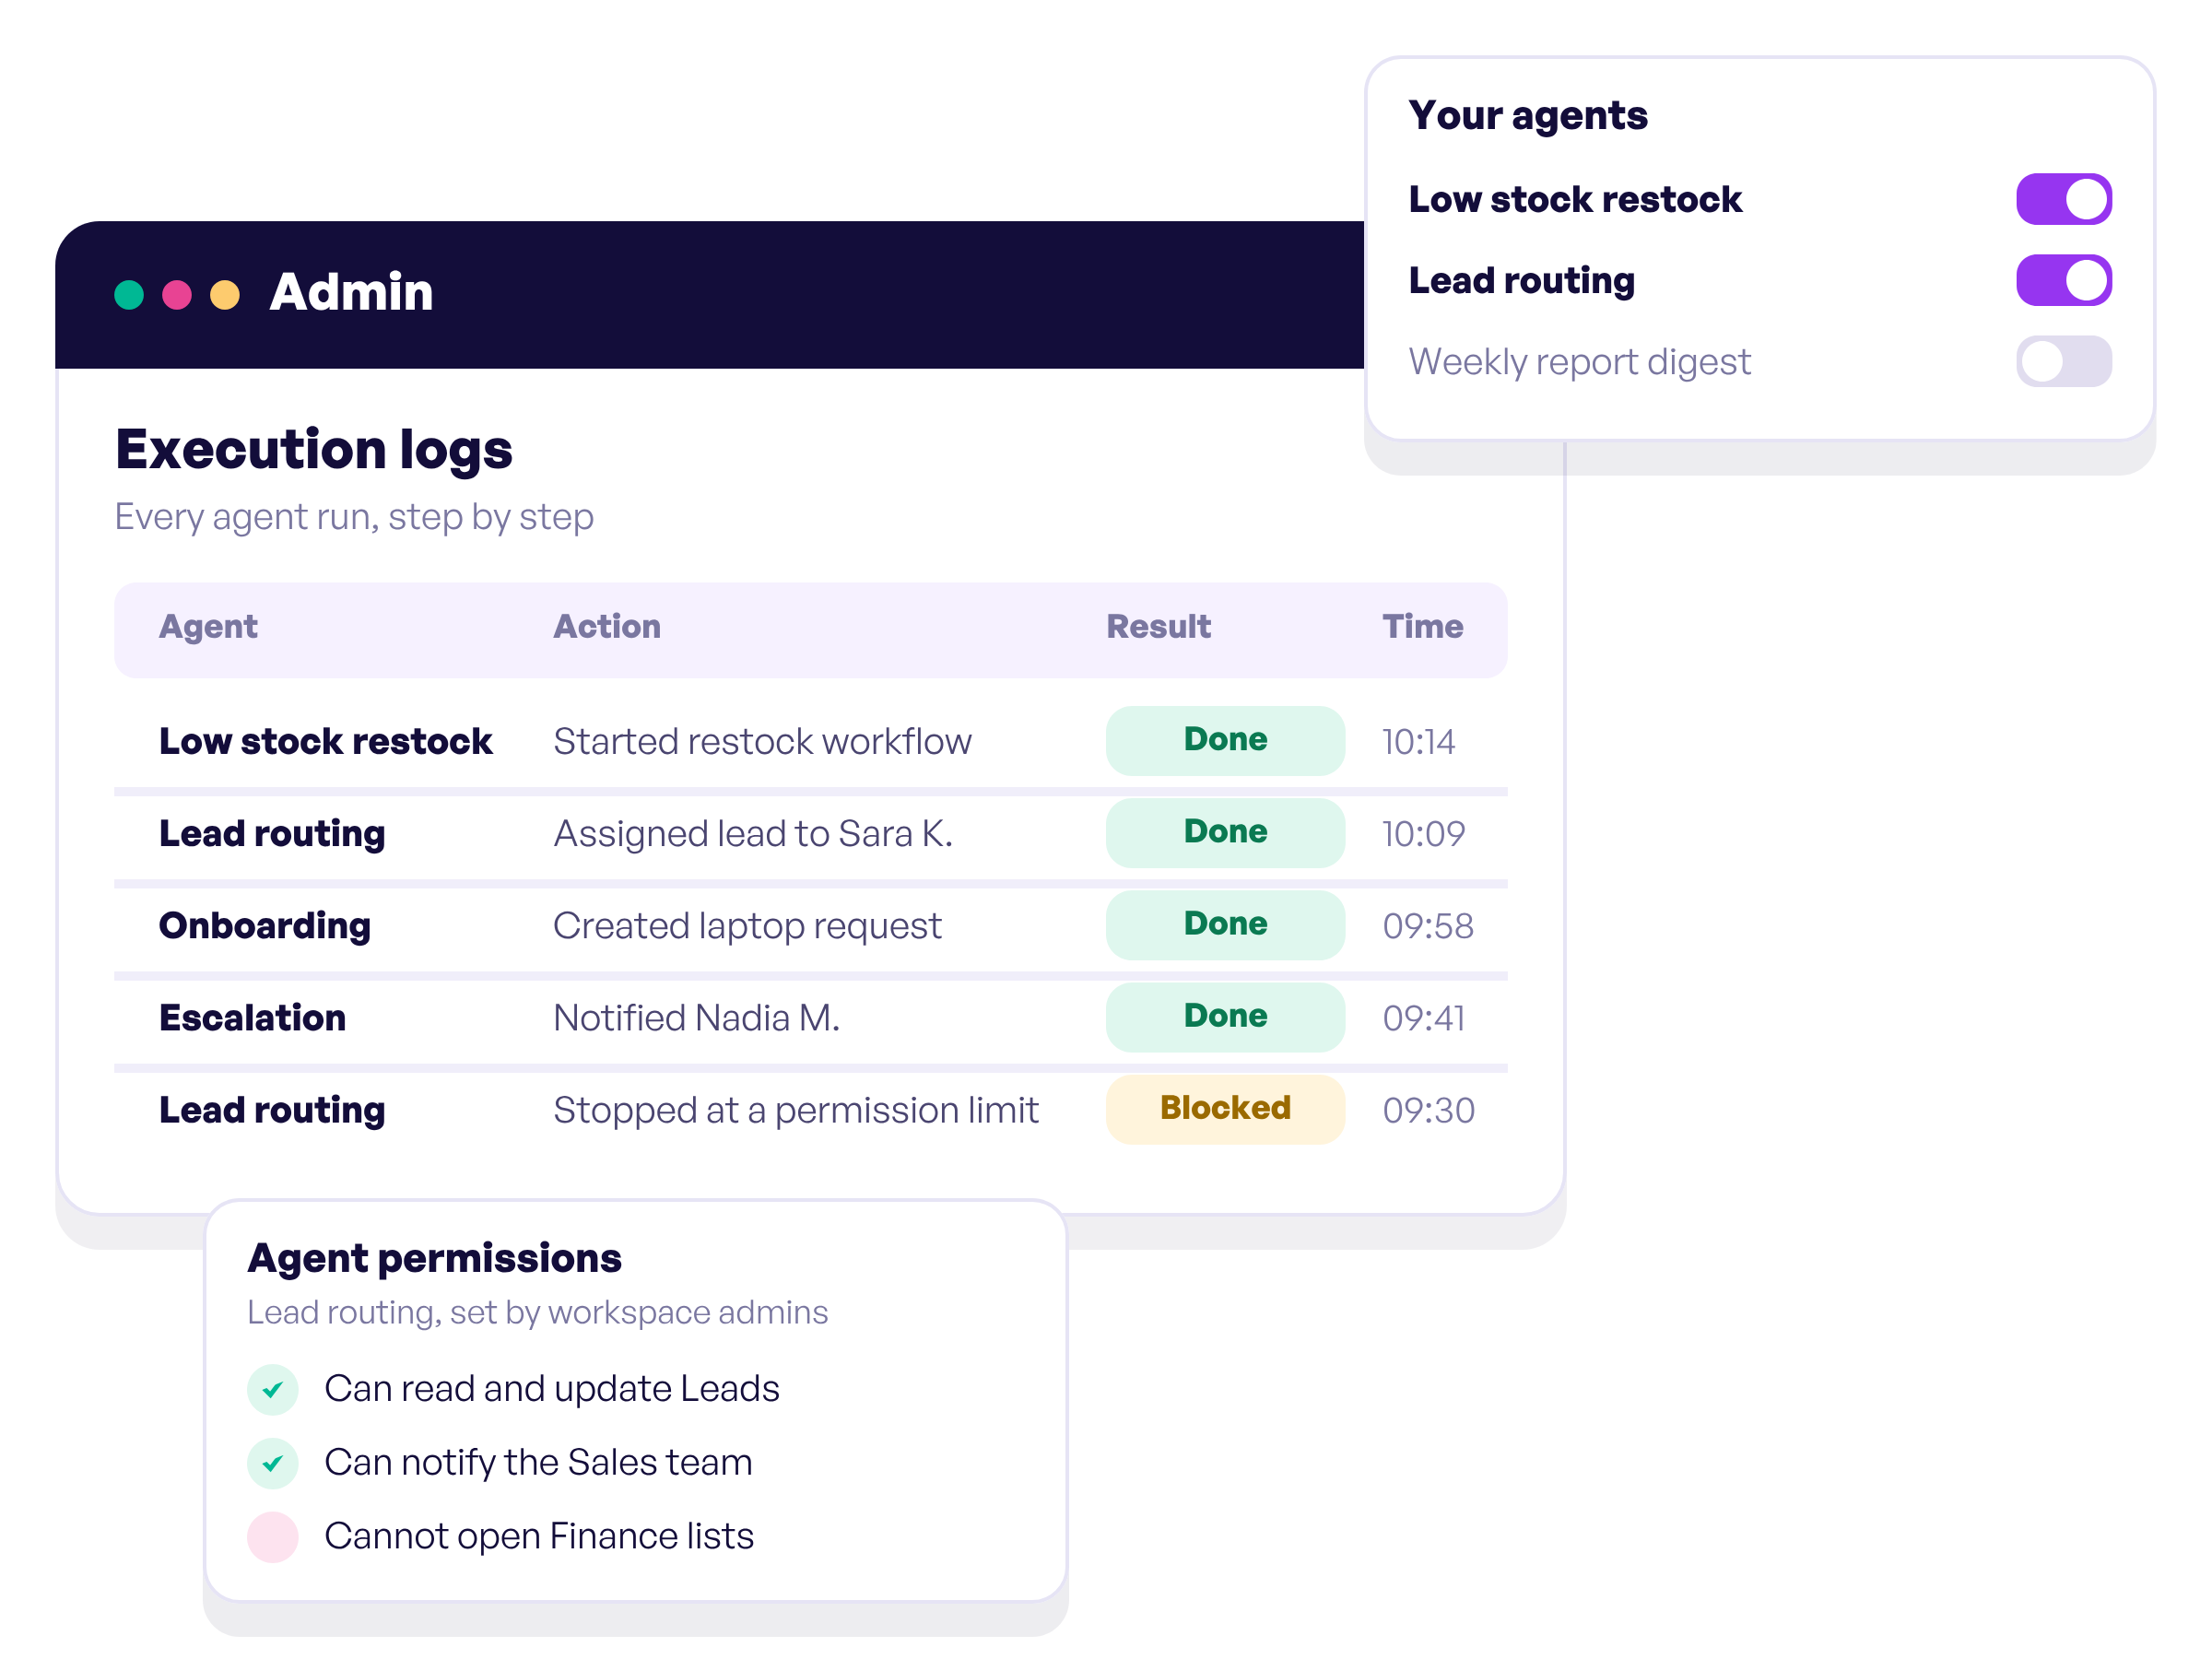This screenshot has height=1659, width=2212.
Task: Click Done badge in the Onboarding row
Action: pos(1225,925)
